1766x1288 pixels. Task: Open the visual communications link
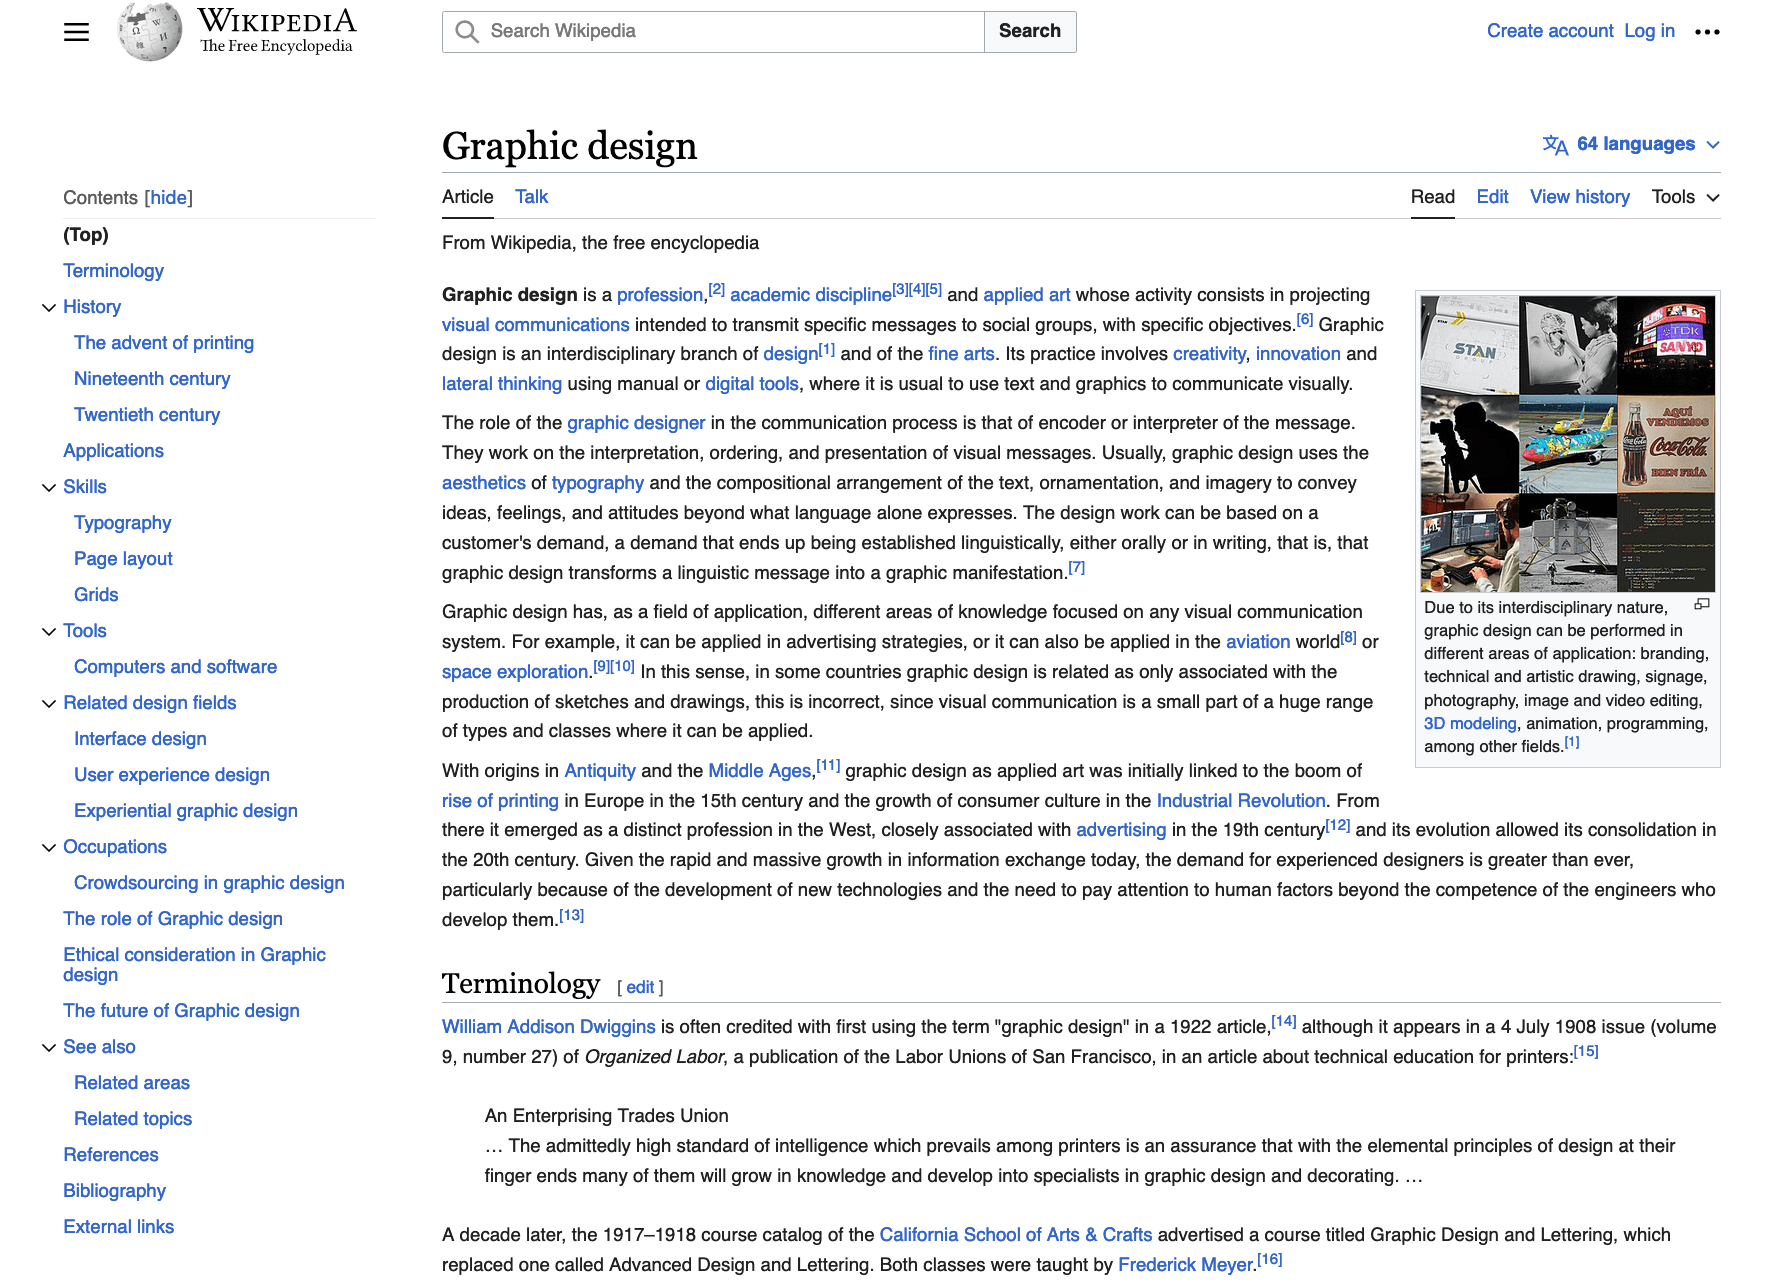pos(536,325)
